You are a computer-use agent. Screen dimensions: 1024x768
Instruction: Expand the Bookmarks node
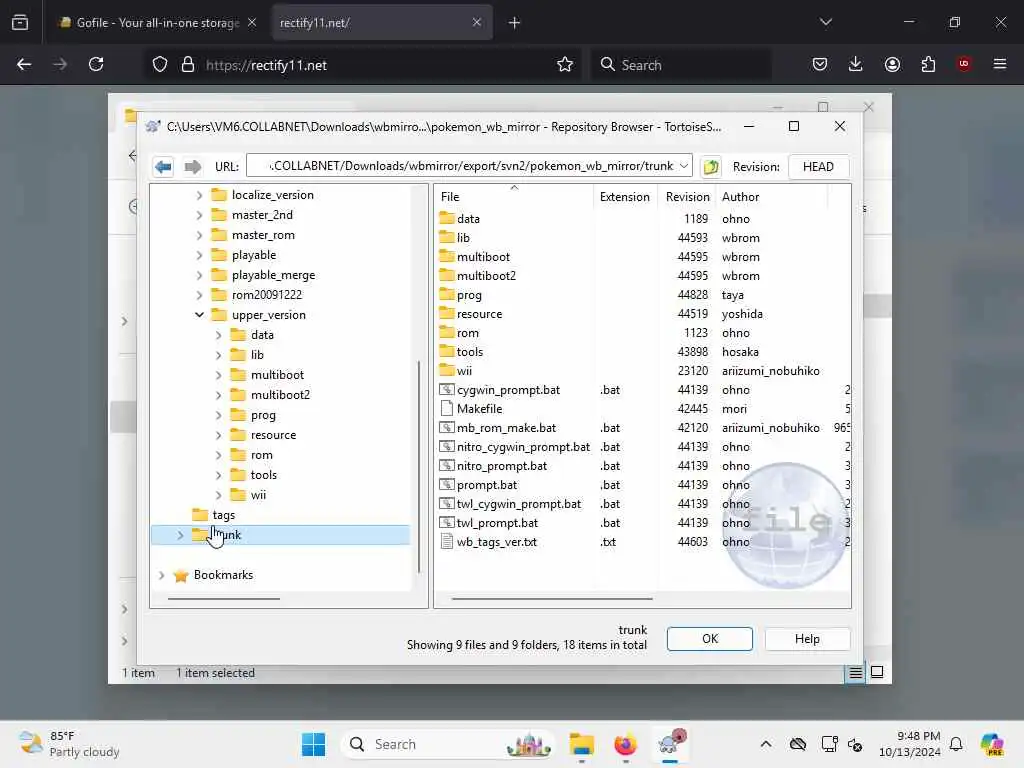[161, 575]
